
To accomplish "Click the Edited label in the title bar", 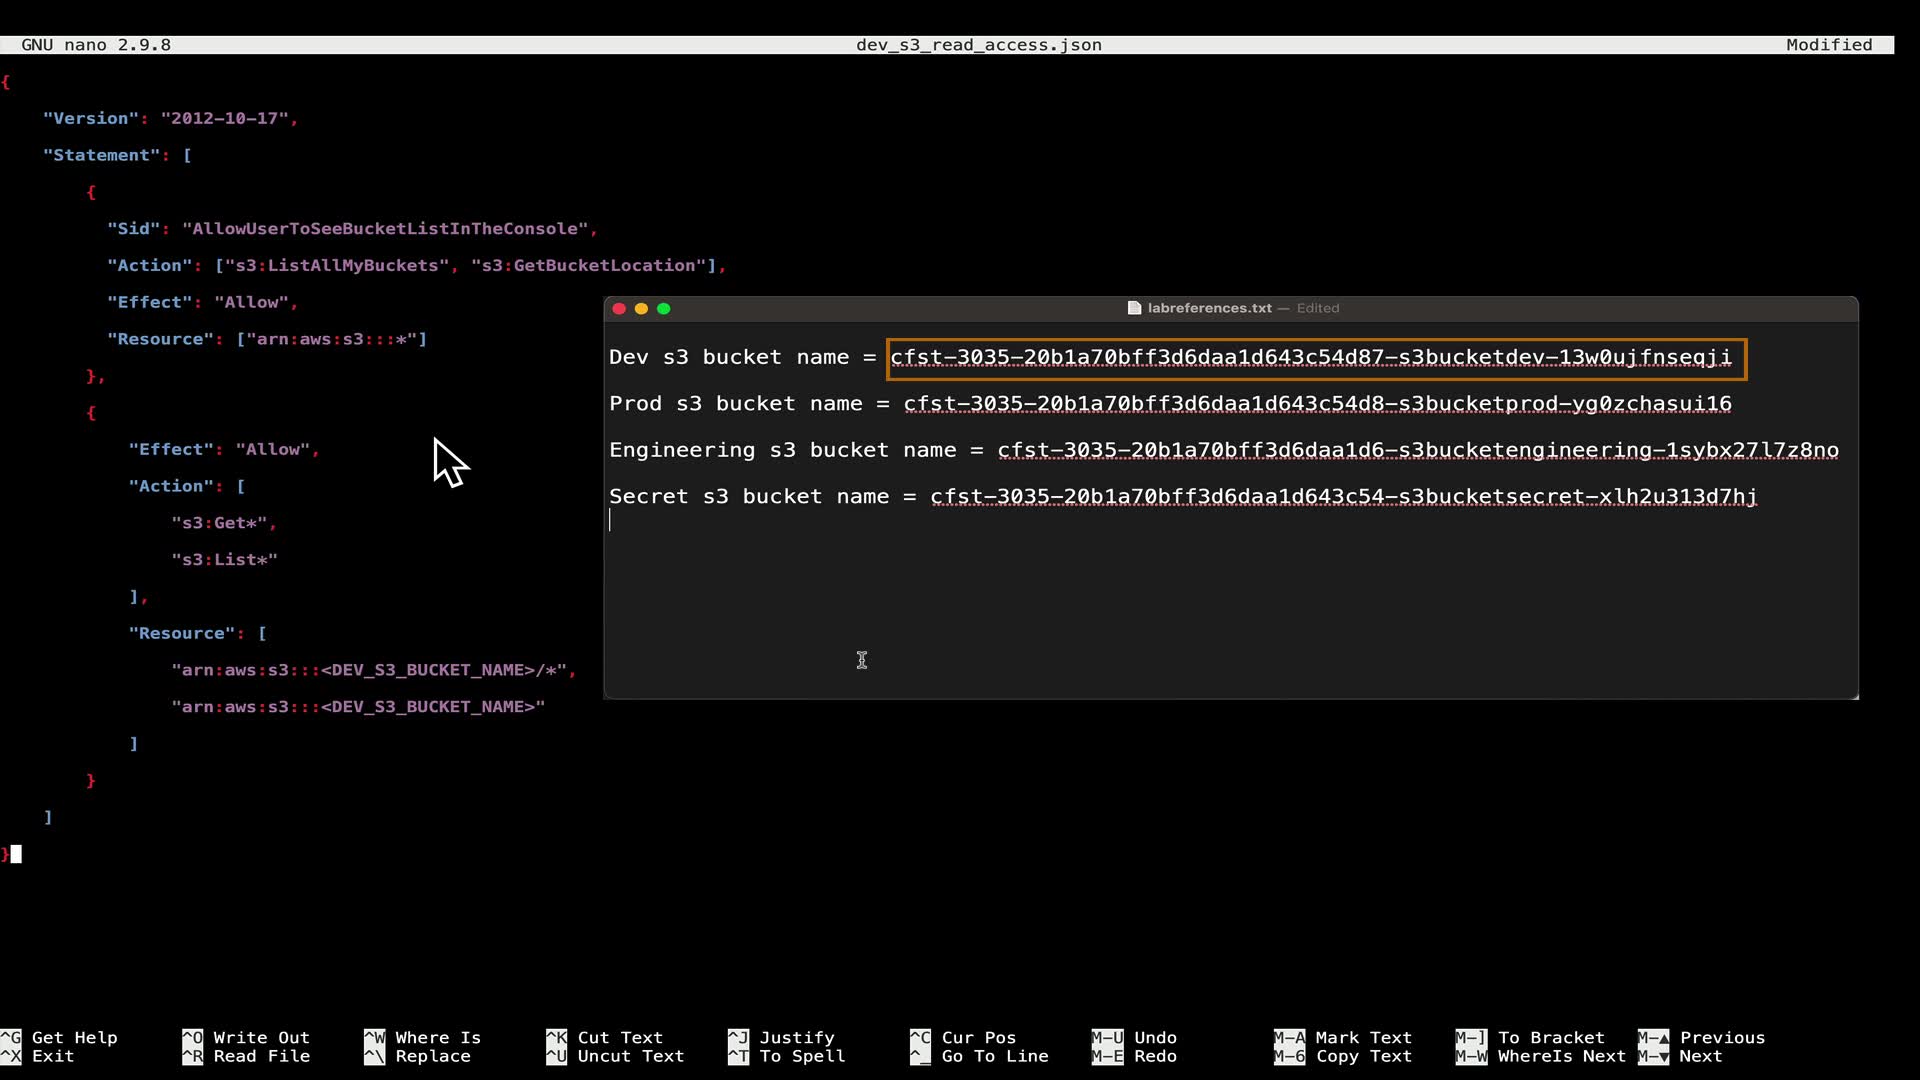I will click(x=1317, y=308).
